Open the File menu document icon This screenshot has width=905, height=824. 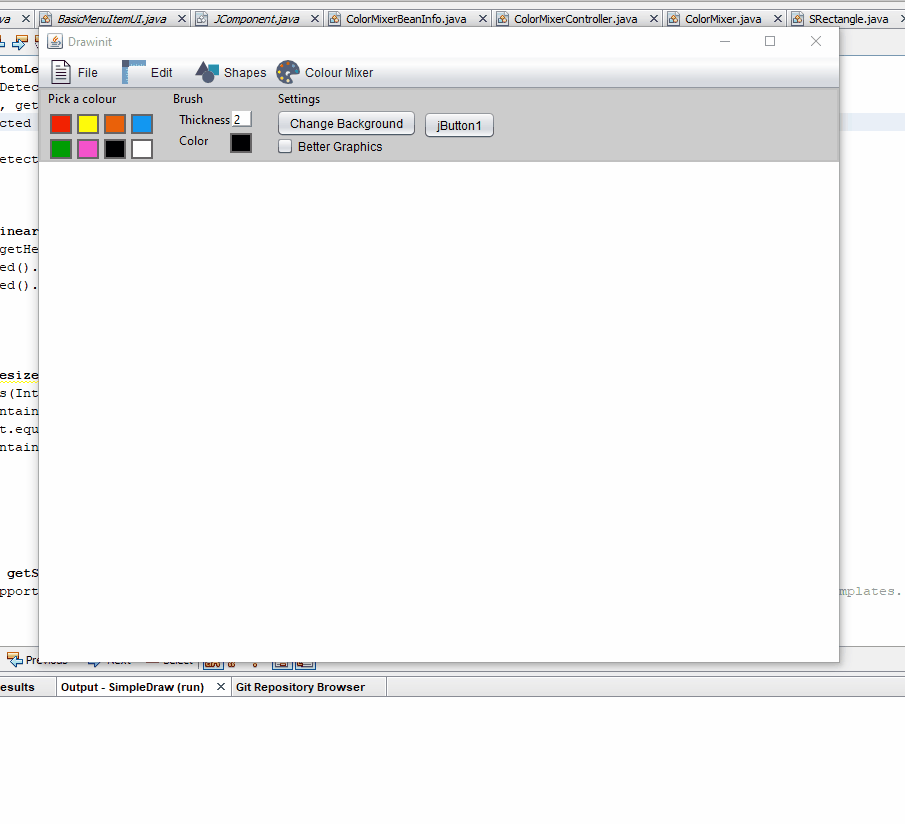tap(61, 73)
